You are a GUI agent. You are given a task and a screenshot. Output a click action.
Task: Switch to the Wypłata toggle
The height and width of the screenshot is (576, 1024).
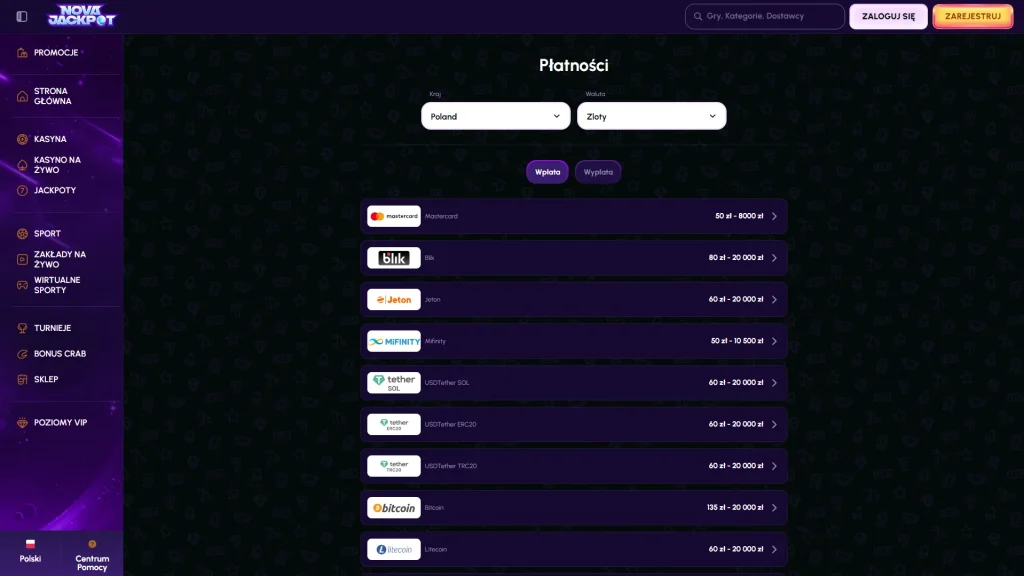tap(598, 172)
